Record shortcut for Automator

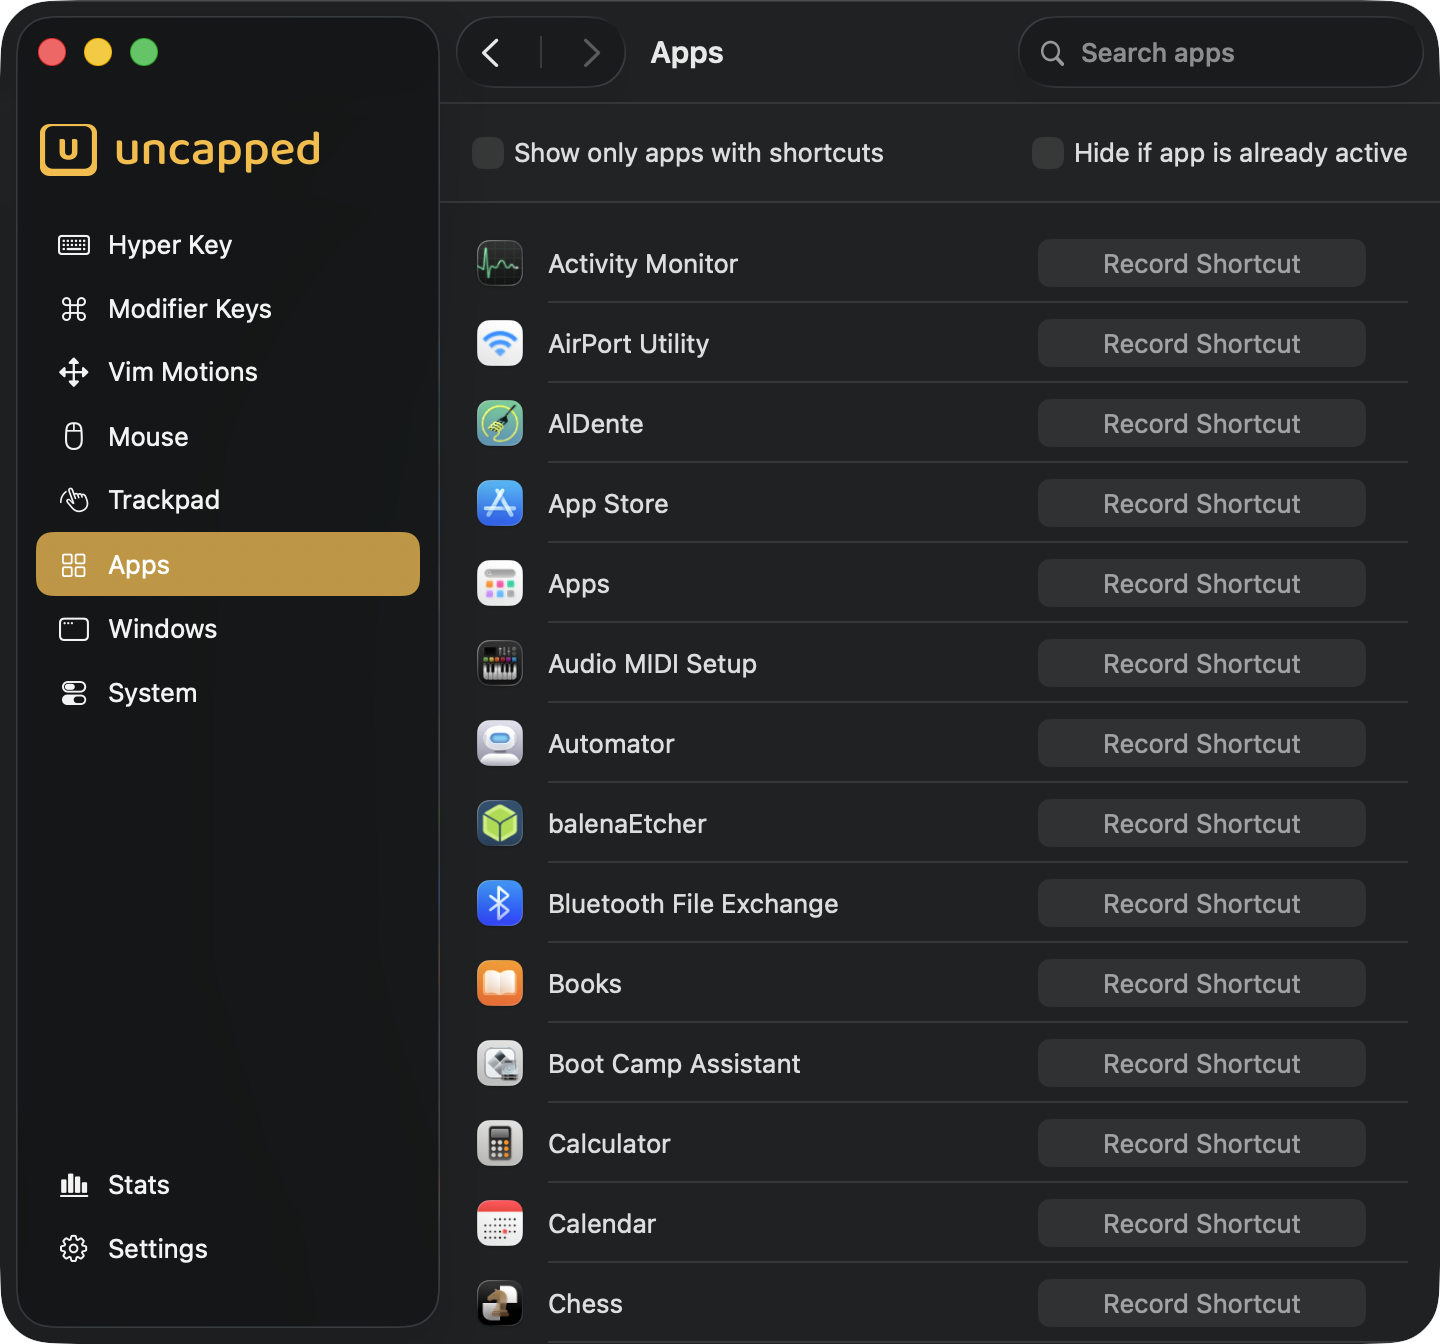(x=1201, y=743)
